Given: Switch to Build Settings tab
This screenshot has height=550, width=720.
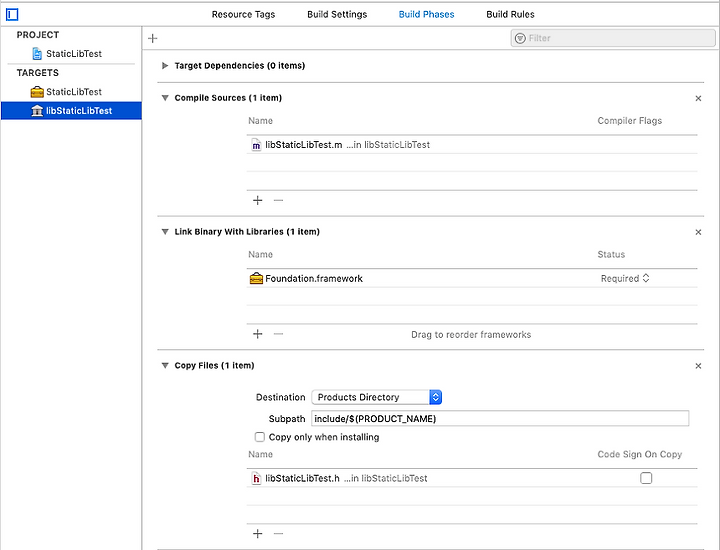Looking at the screenshot, I should coord(337,14).
